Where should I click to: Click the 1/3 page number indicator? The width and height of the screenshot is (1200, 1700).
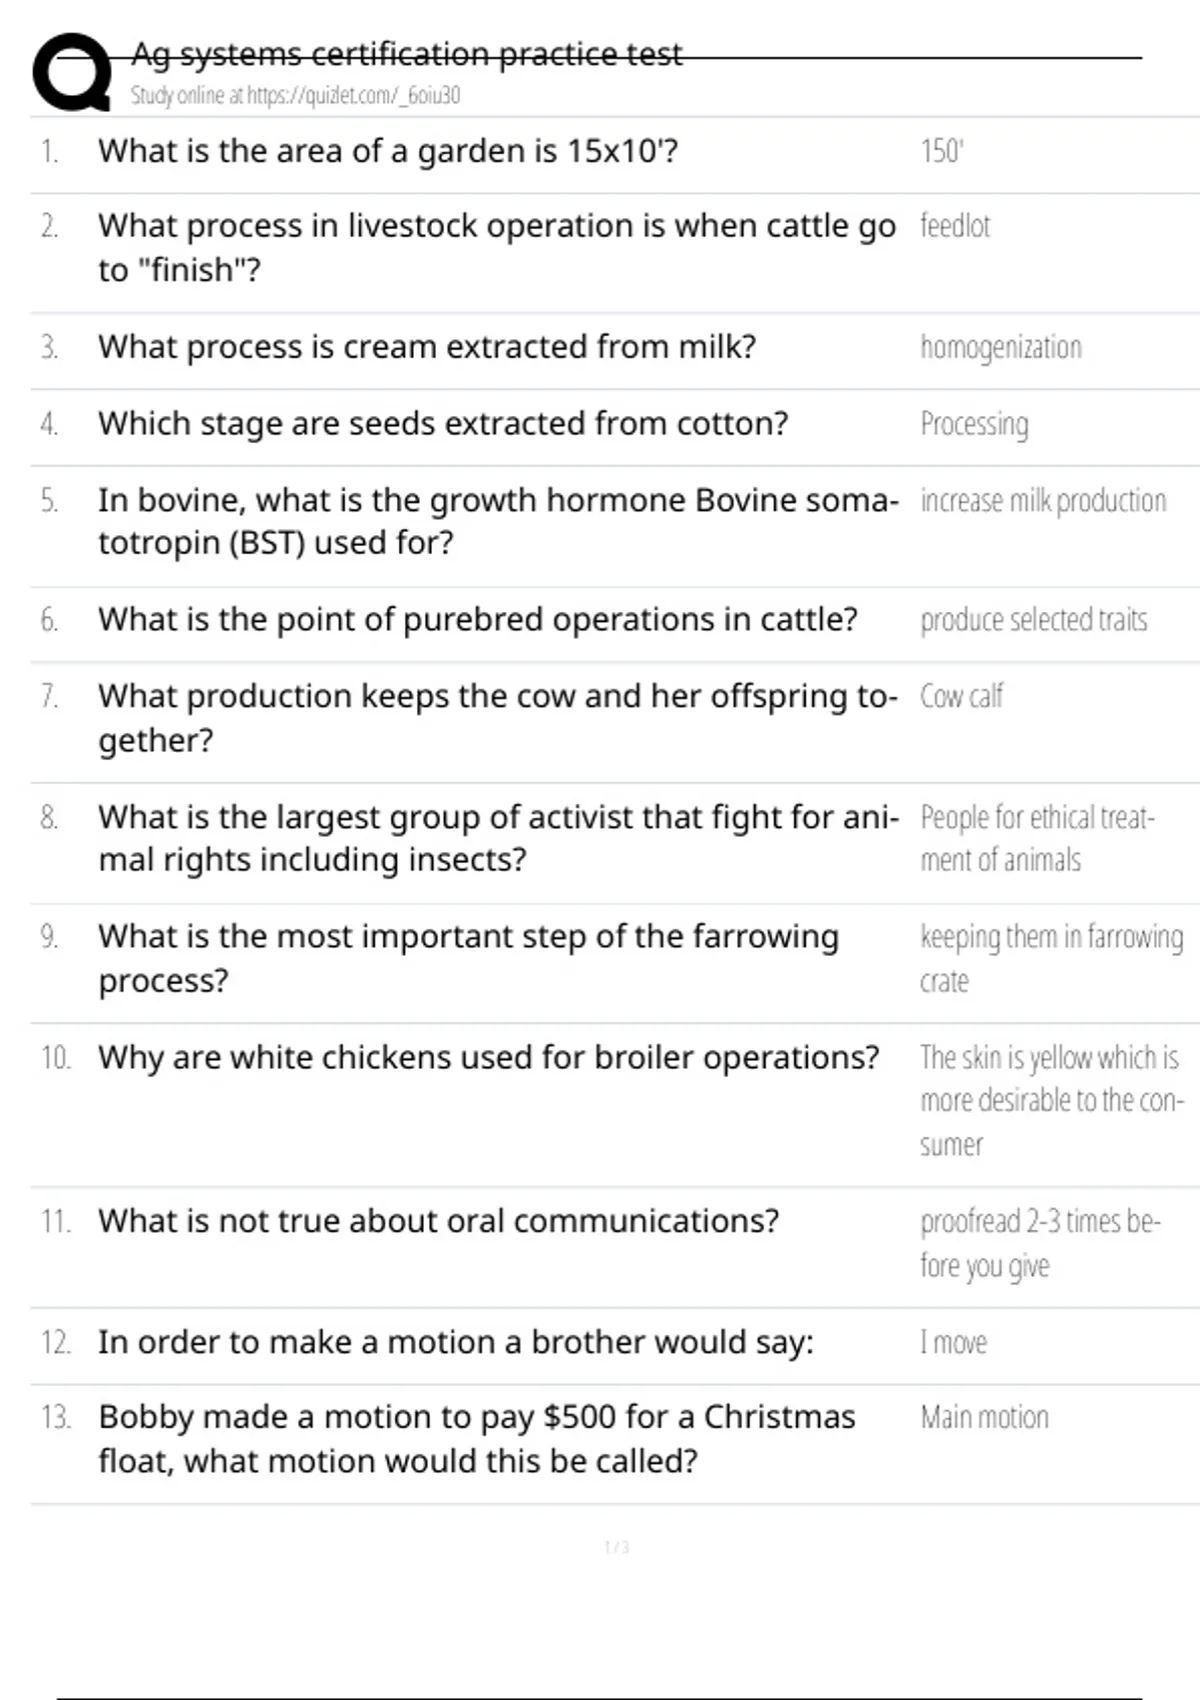coord(616,1547)
